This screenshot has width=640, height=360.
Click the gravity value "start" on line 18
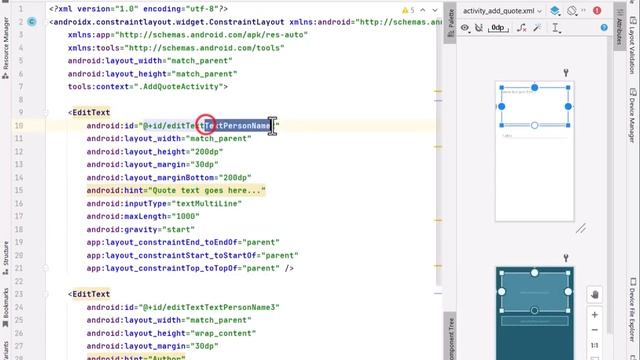point(178,229)
